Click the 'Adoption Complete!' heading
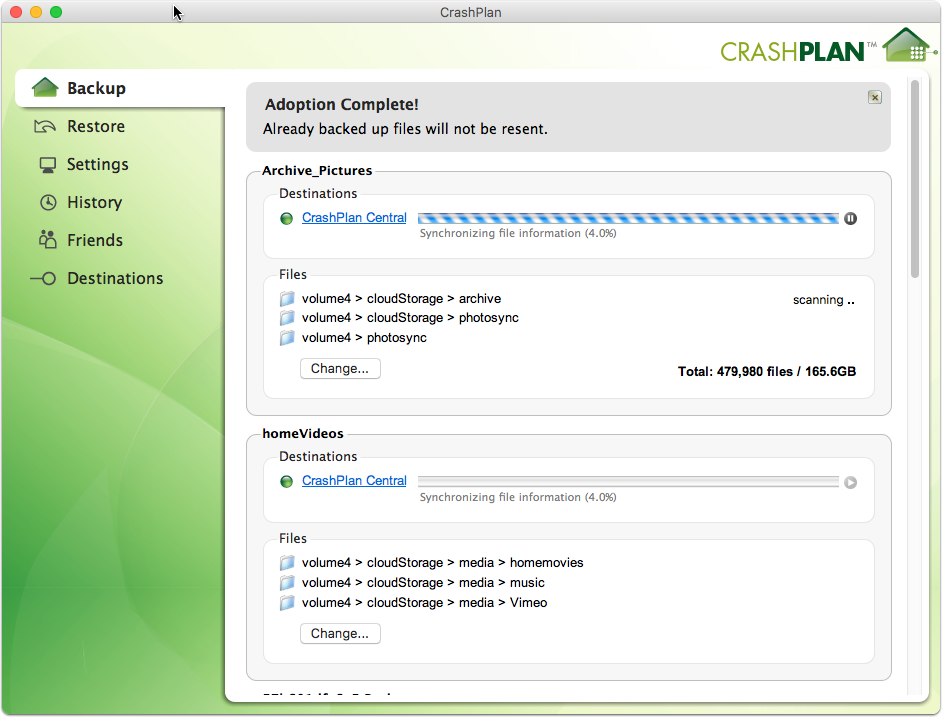Image resolution: width=942 pixels, height=717 pixels. (342, 105)
